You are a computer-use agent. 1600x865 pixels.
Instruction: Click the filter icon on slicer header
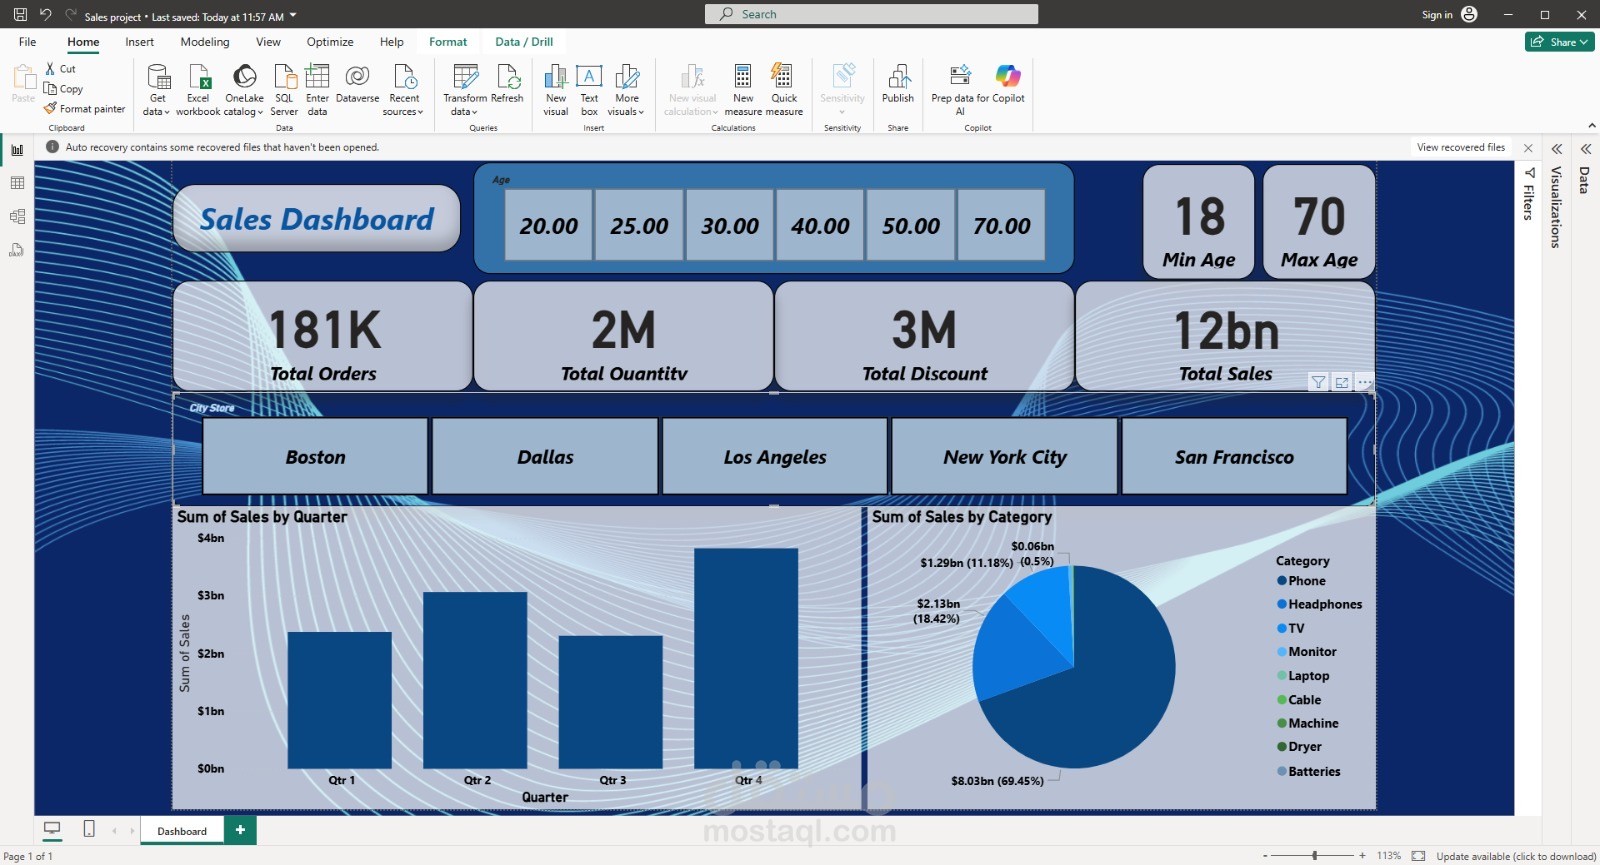click(x=1318, y=382)
